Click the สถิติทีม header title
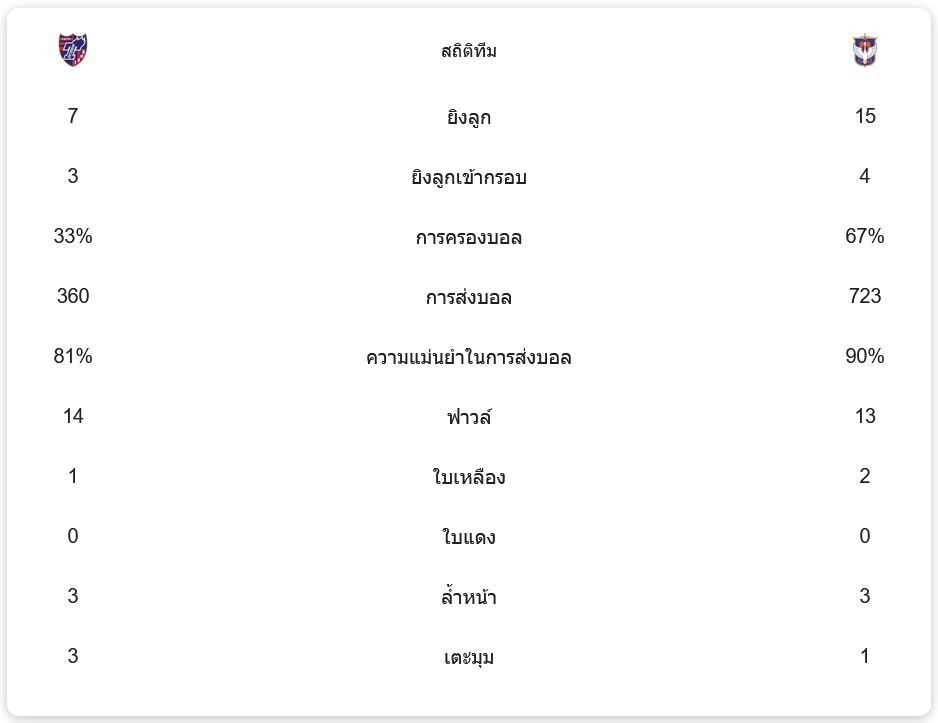 469,51
